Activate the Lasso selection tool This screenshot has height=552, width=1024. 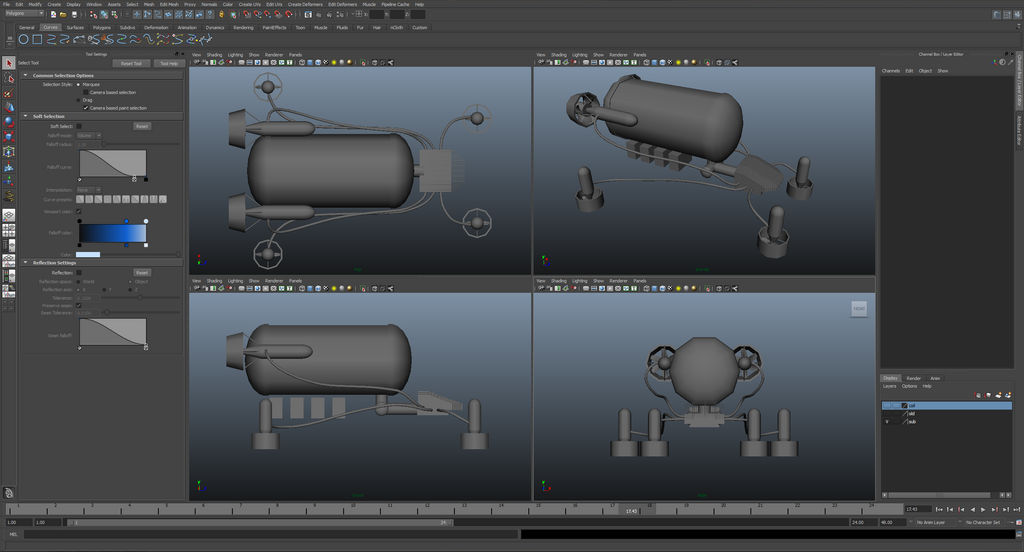(8, 78)
